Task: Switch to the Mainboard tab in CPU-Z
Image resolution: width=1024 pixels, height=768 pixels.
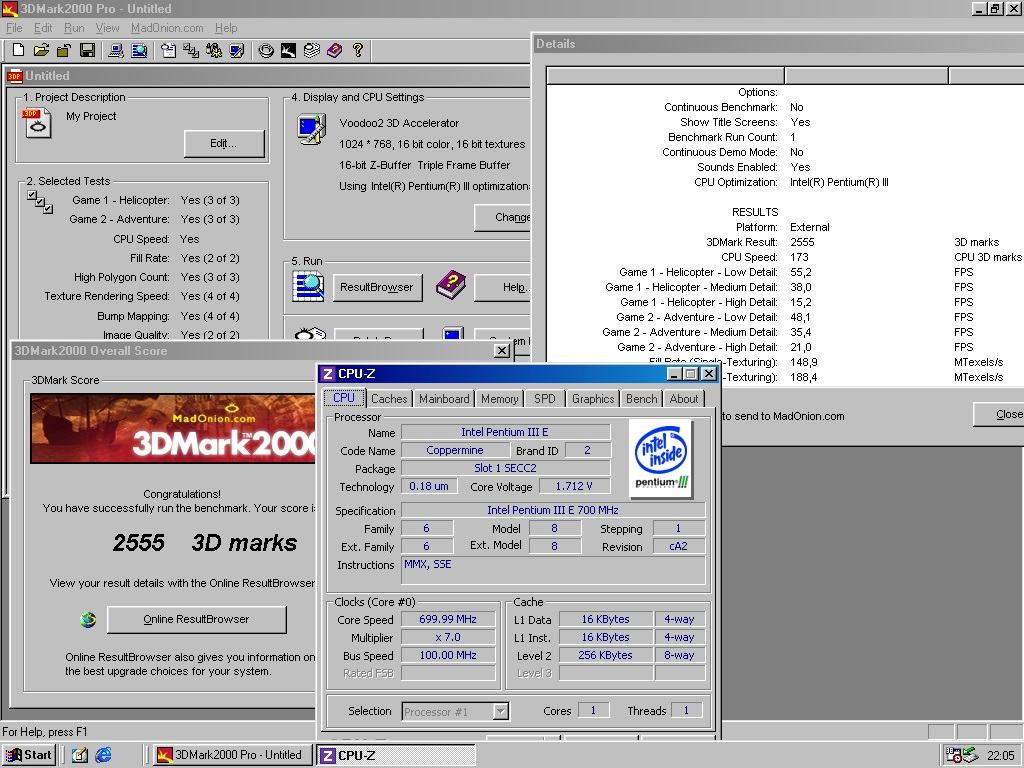Action: coord(444,399)
